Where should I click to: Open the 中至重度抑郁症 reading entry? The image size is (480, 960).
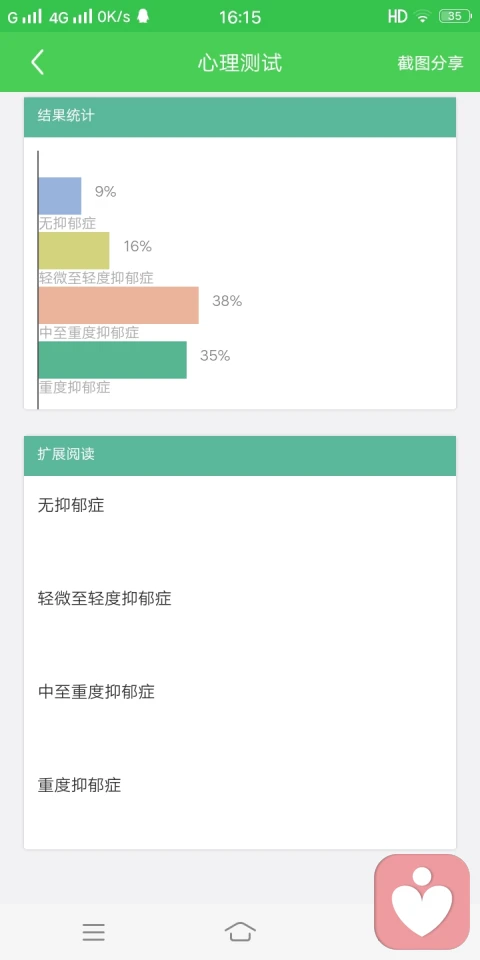[240, 692]
